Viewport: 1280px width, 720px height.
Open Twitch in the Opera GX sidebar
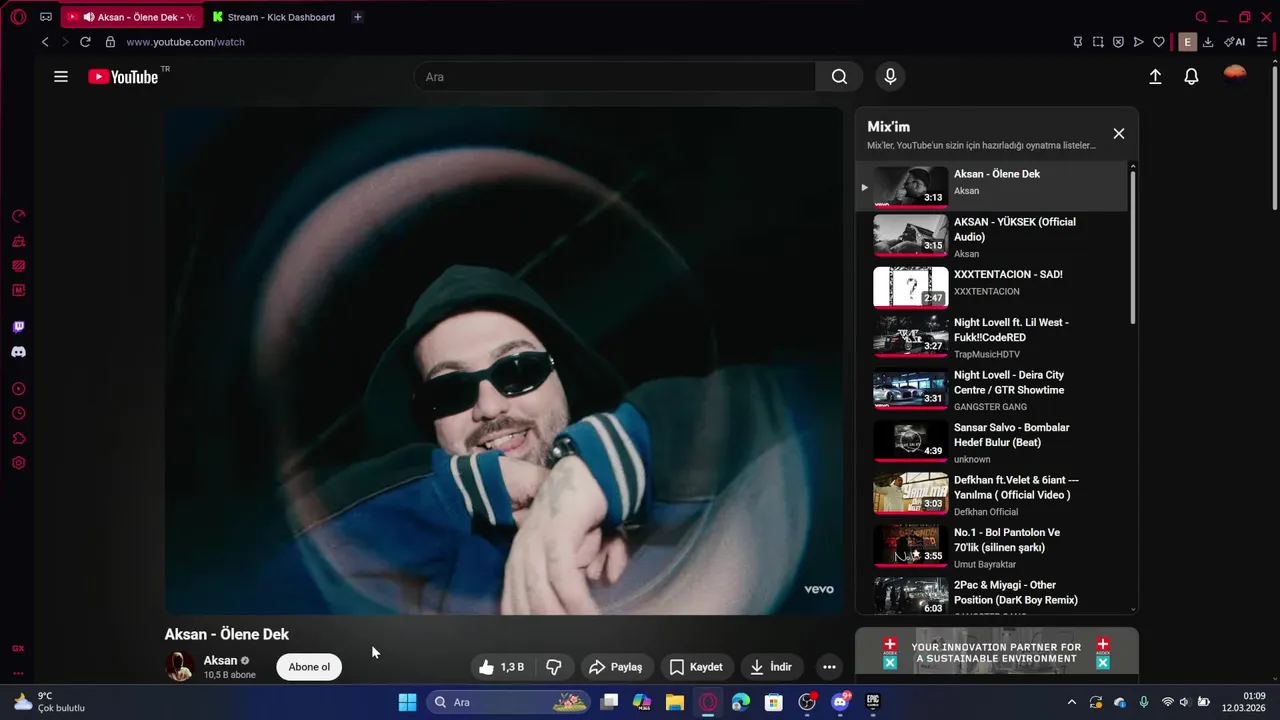coord(18,327)
